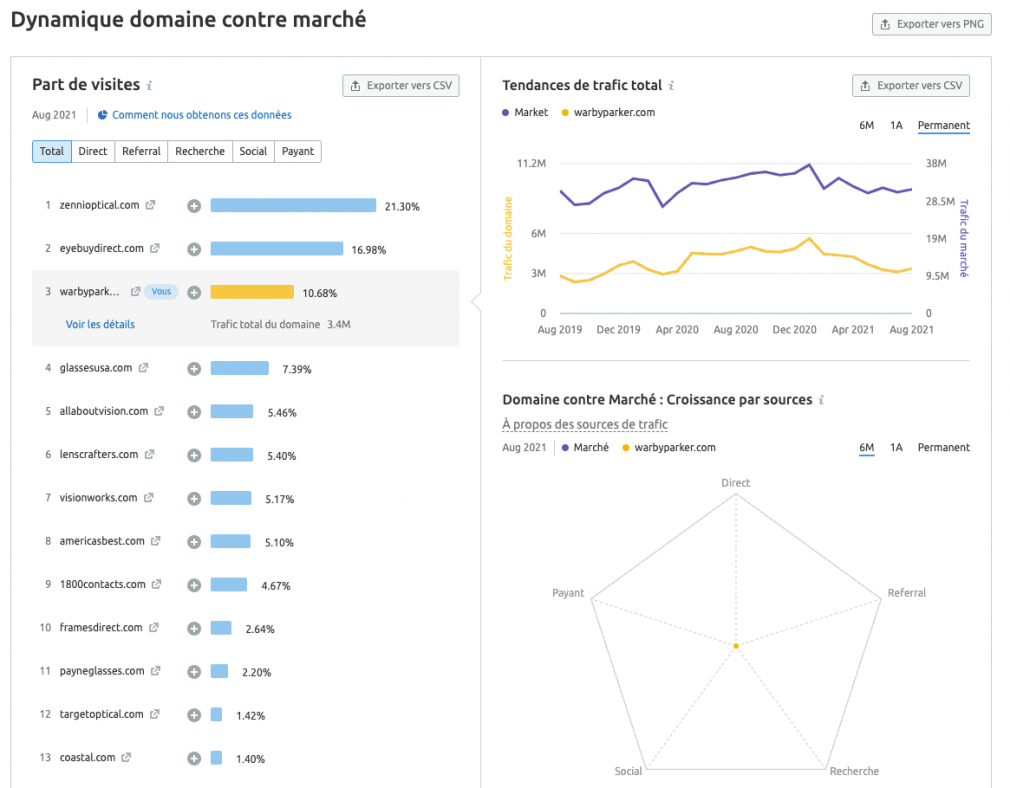This screenshot has height=788, width=1010.
Task: Set growth by sources range to Permanent
Action: coord(944,447)
